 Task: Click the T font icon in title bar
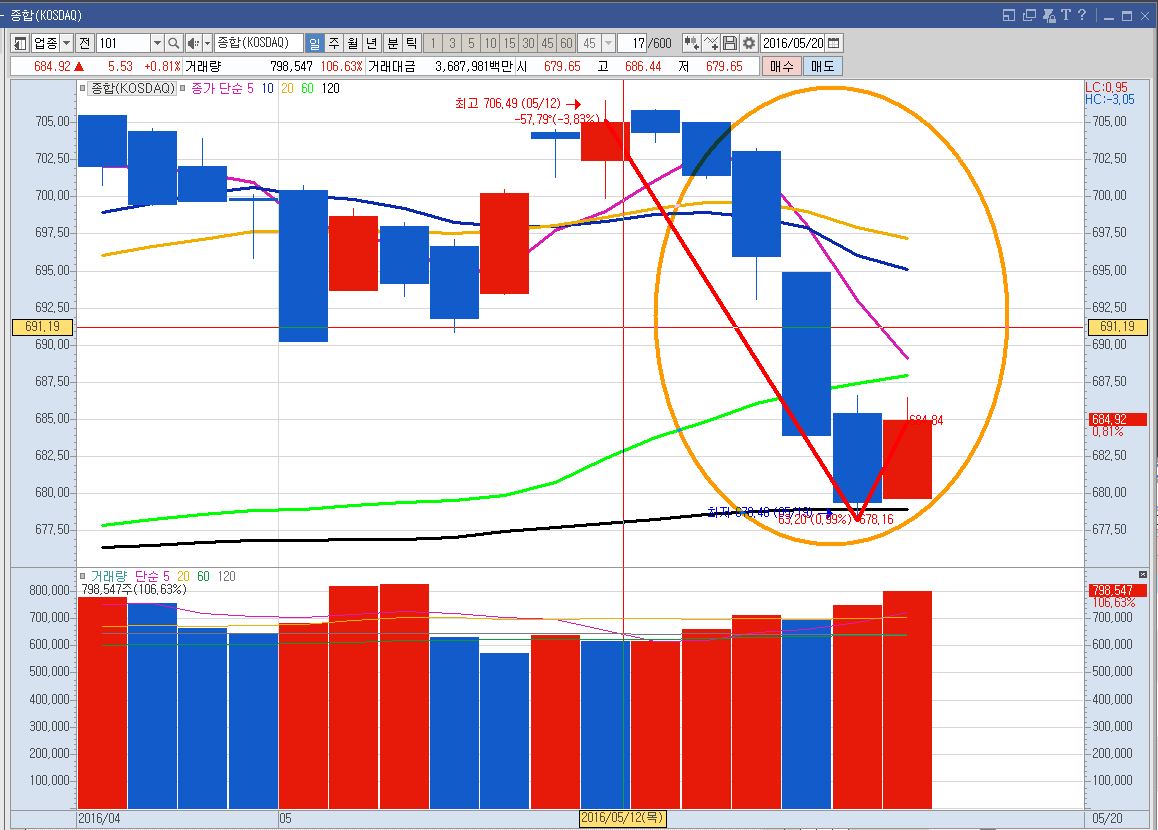pos(1066,15)
